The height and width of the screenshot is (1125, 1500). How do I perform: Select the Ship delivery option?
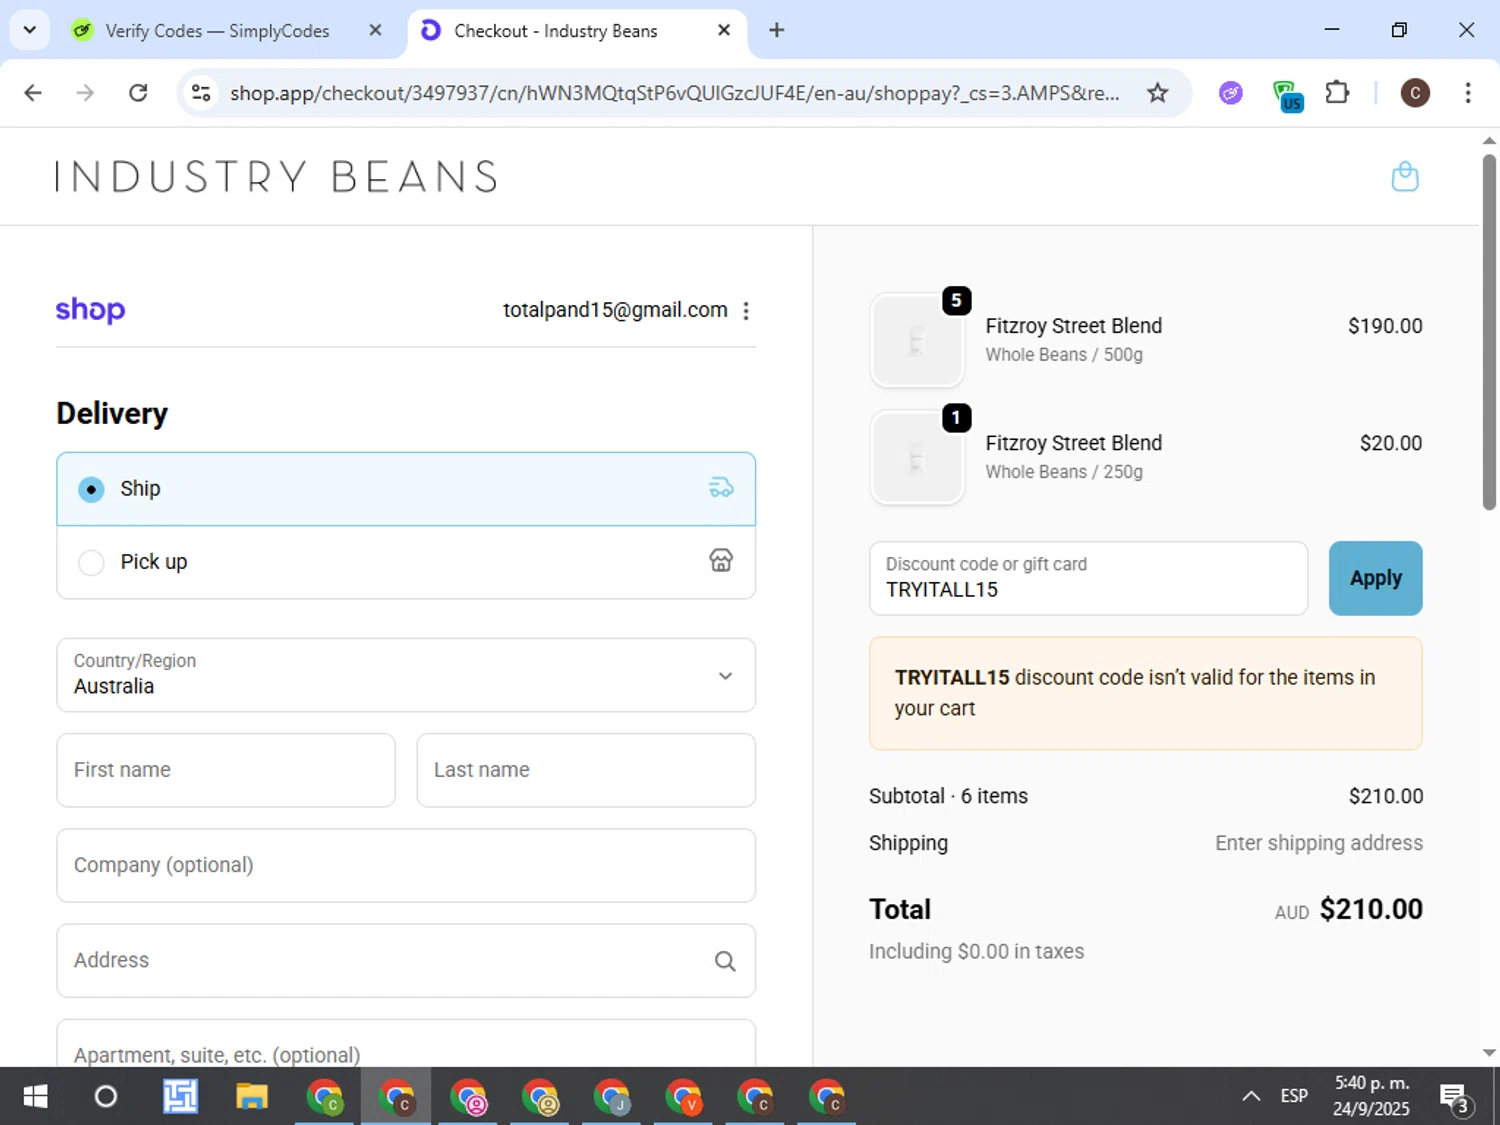tap(406, 489)
